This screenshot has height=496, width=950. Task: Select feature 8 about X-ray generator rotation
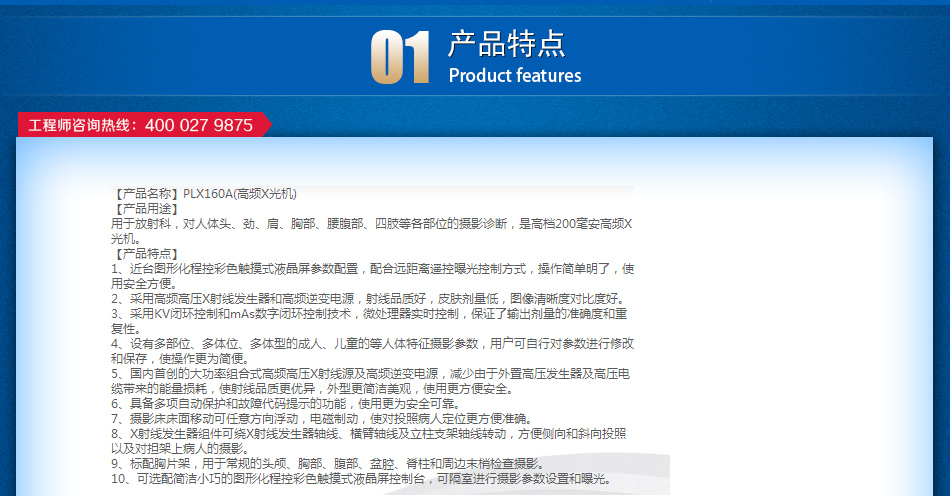(368, 434)
